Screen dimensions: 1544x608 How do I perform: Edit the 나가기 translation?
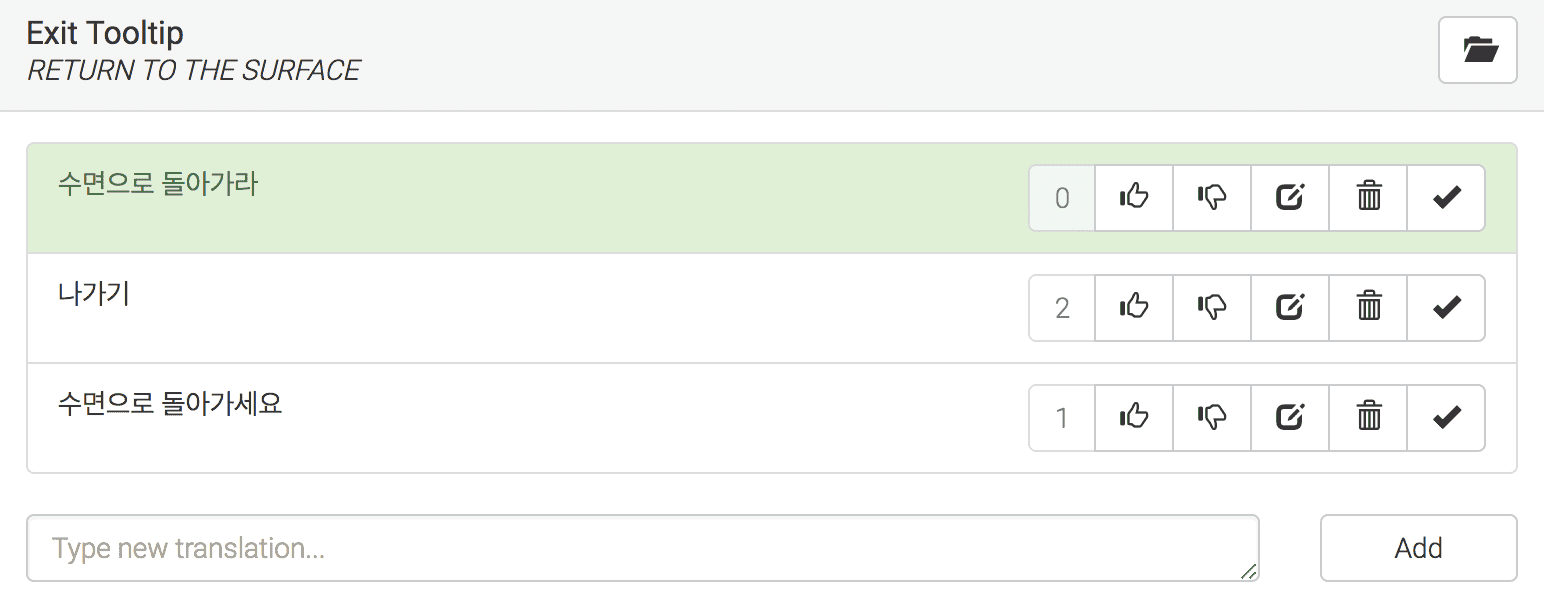[x=1290, y=308]
